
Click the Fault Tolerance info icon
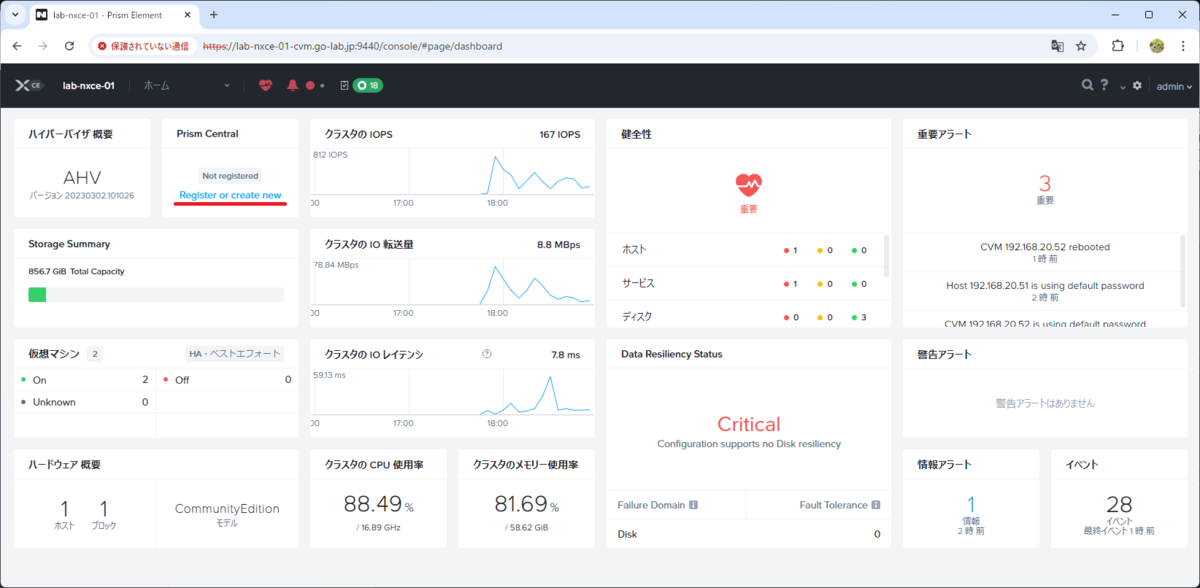[x=876, y=505]
